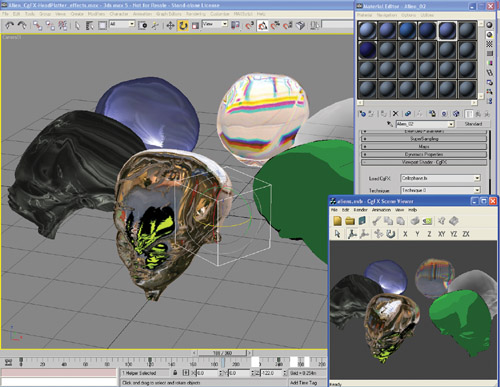500x387 pixels.
Task: Toggle the checkered Background sample button
Action: [489, 44]
